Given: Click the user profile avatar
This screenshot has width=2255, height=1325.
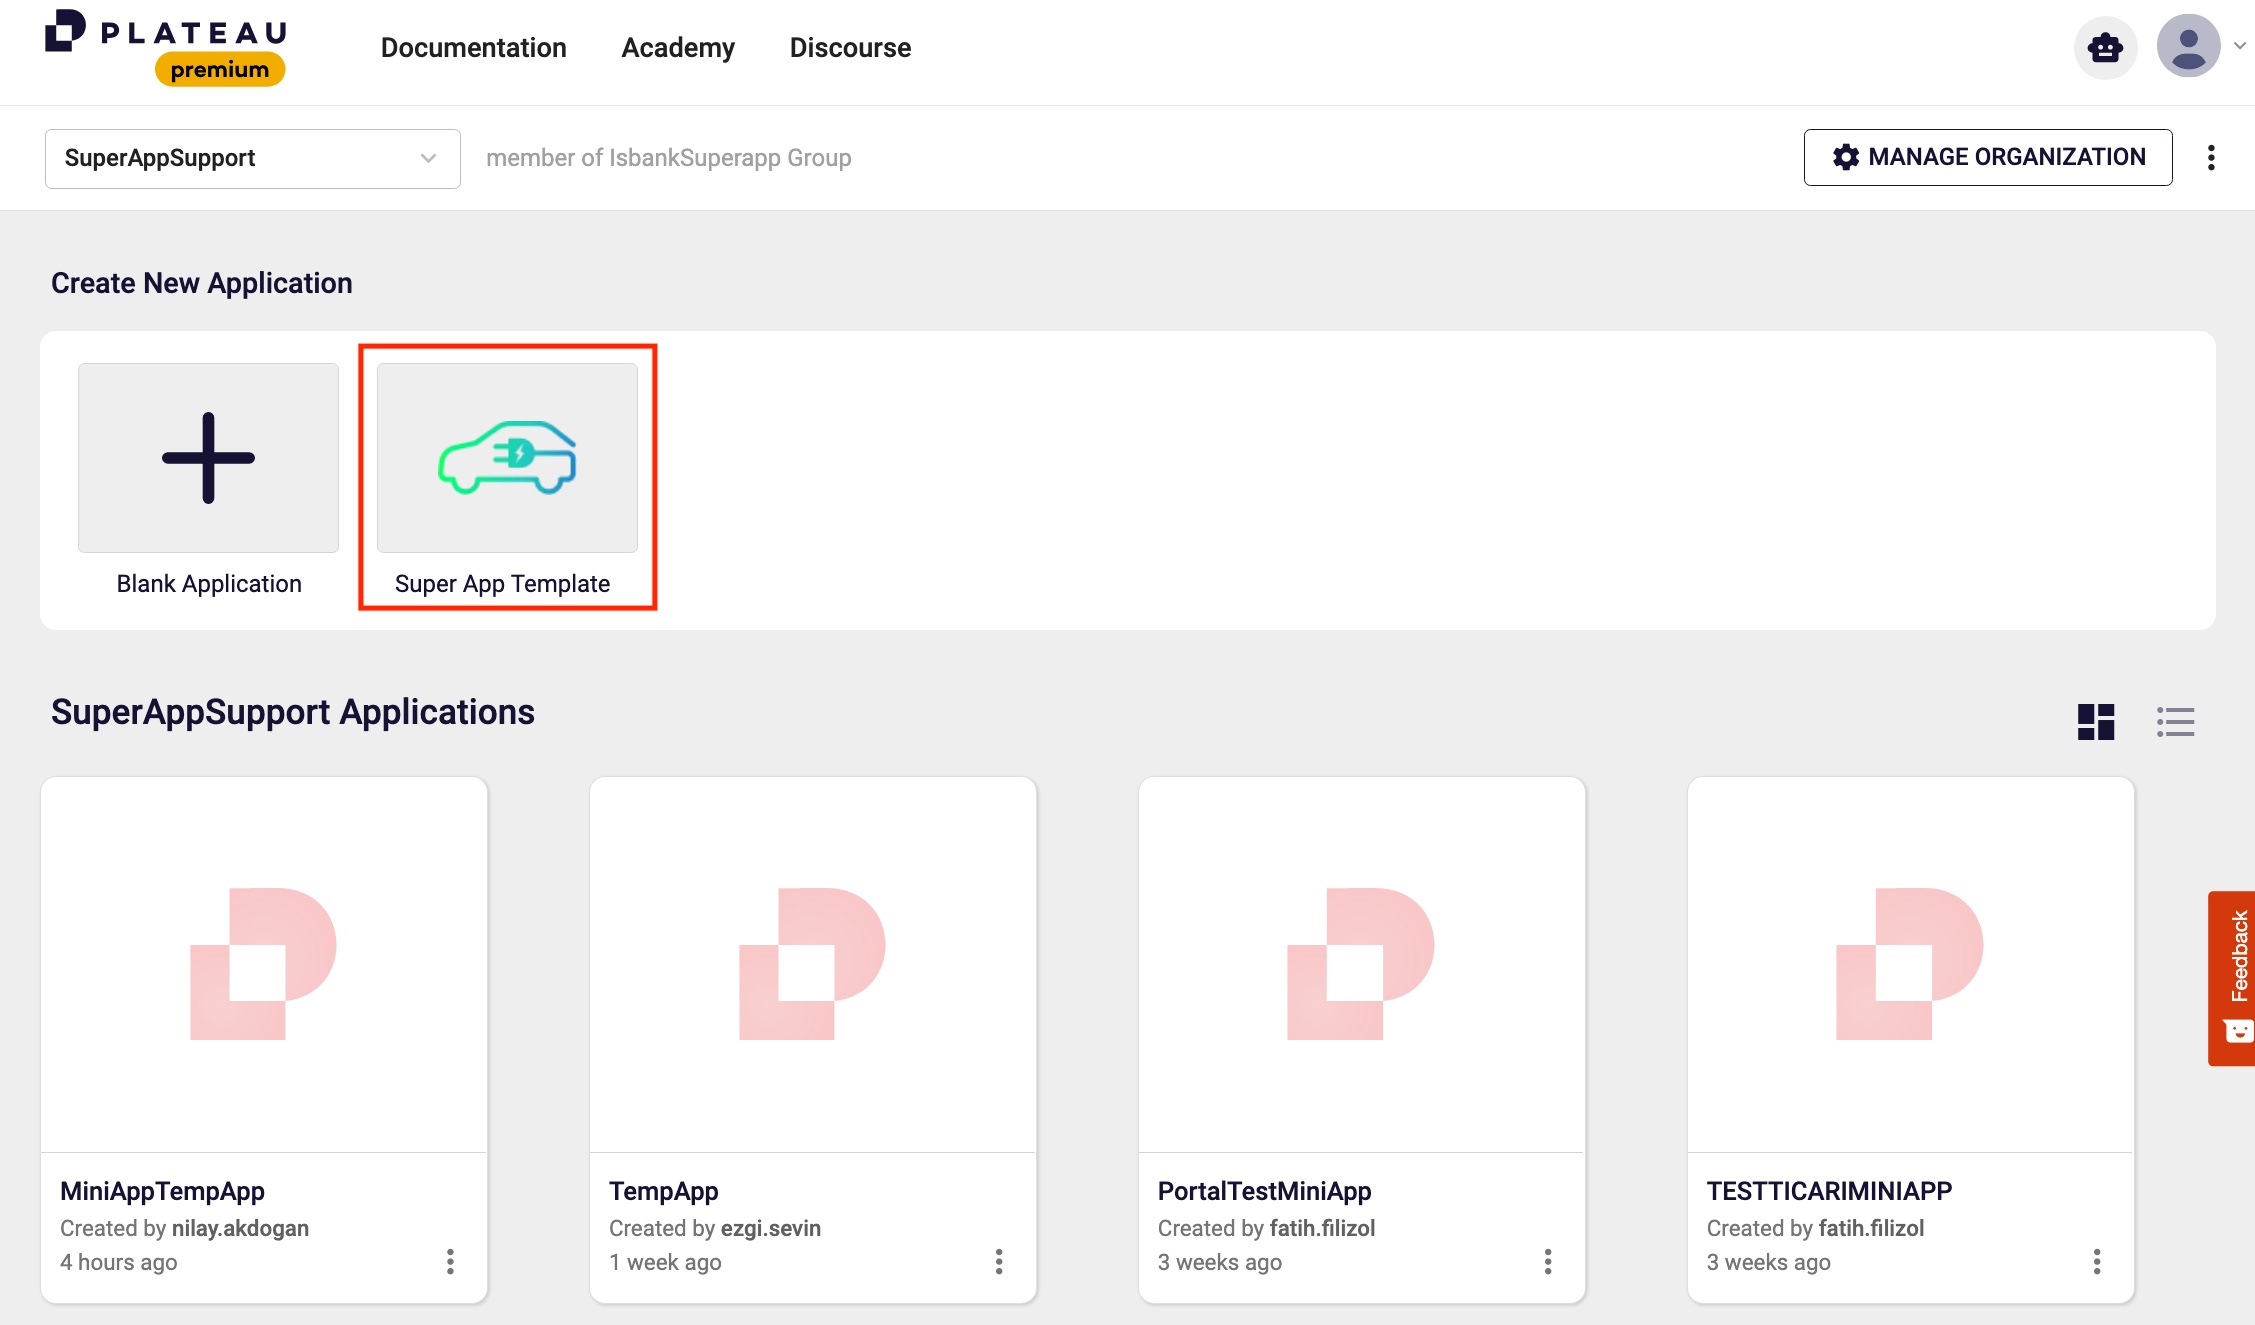Looking at the screenshot, I should click(2188, 46).
